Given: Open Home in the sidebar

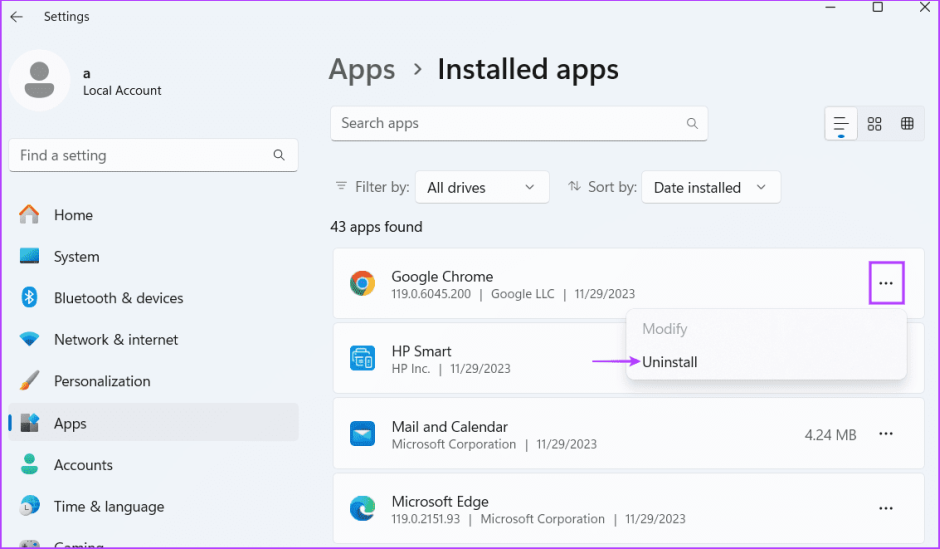Looking at the screenshot, I should point(73,215).
